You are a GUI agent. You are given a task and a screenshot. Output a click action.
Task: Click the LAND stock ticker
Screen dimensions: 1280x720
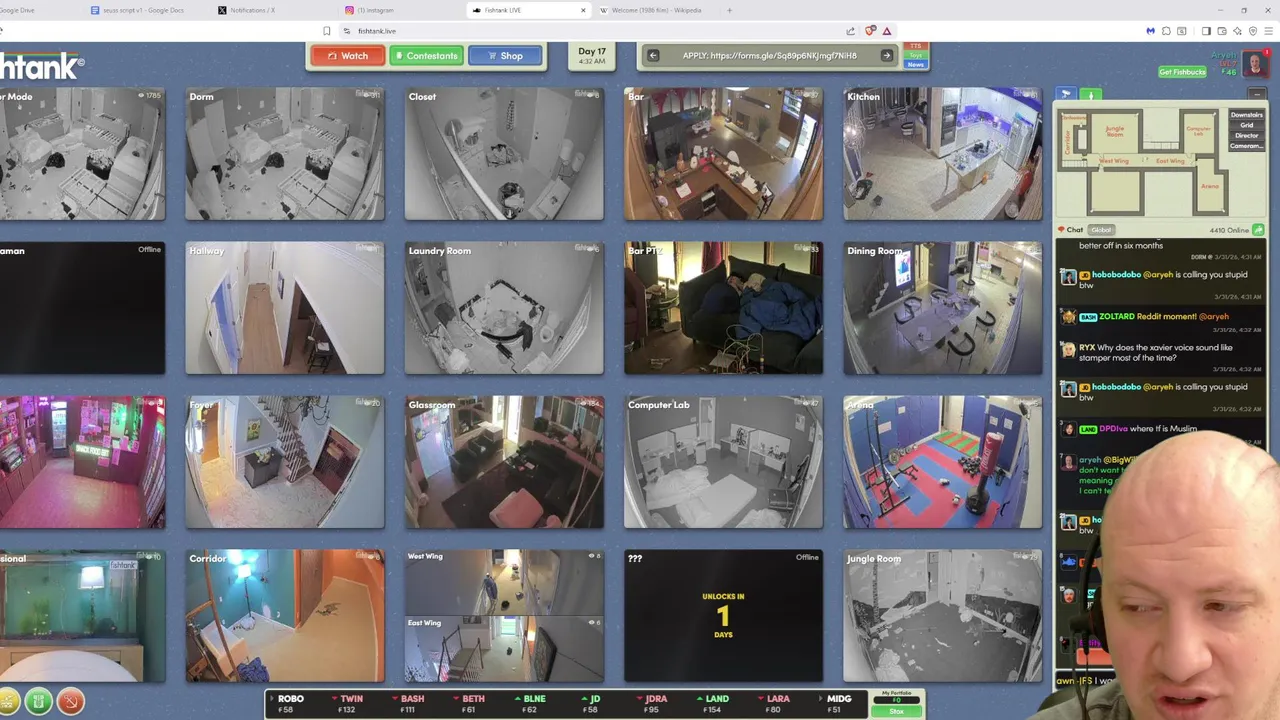point(715,704)
